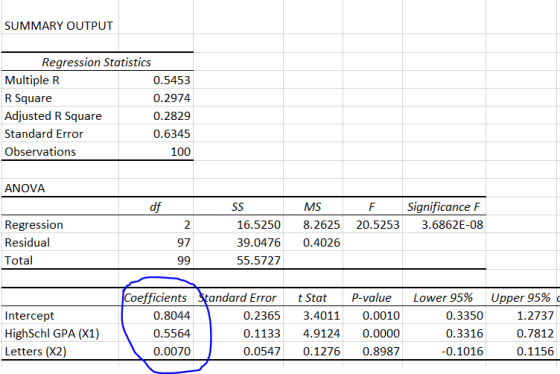Select HighSchl GPA t Stat 4.9124
Image resolution: width=560 pixels, height=374 pixels.
coord(321,333)
